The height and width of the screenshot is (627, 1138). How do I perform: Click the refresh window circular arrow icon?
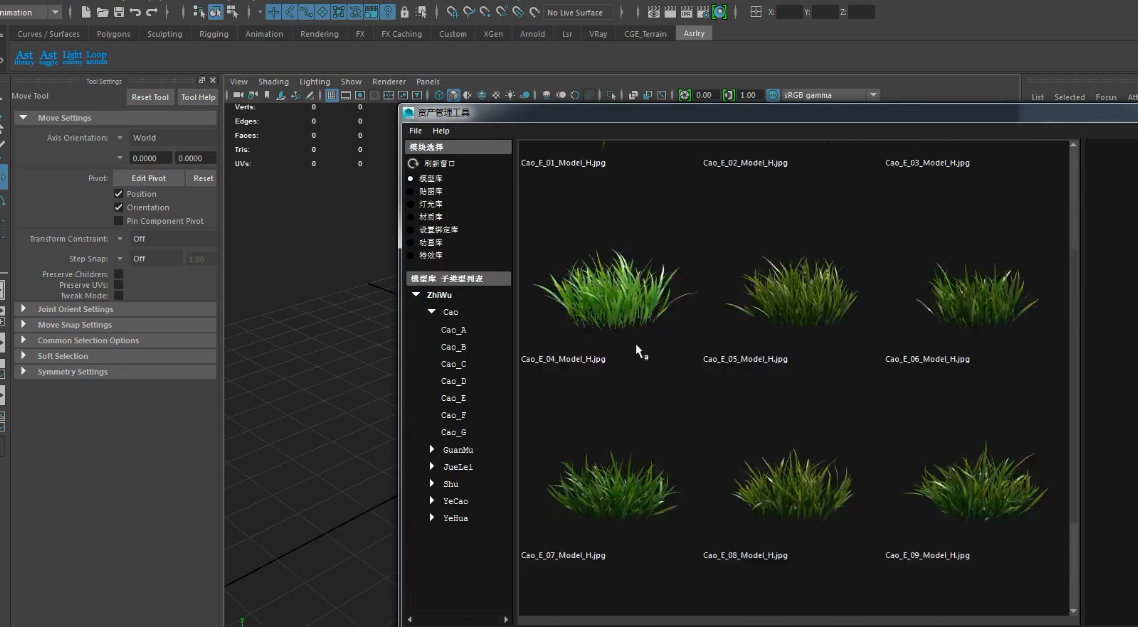click(413, 163)
